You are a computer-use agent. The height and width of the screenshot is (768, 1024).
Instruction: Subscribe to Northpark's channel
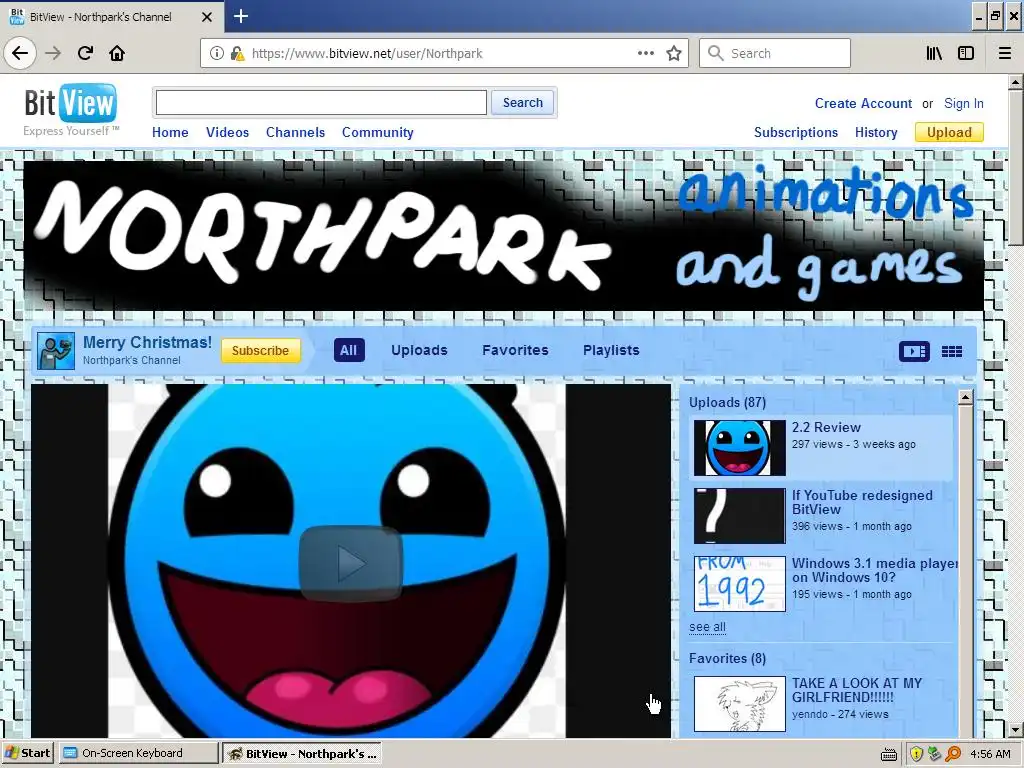[261, 351]
